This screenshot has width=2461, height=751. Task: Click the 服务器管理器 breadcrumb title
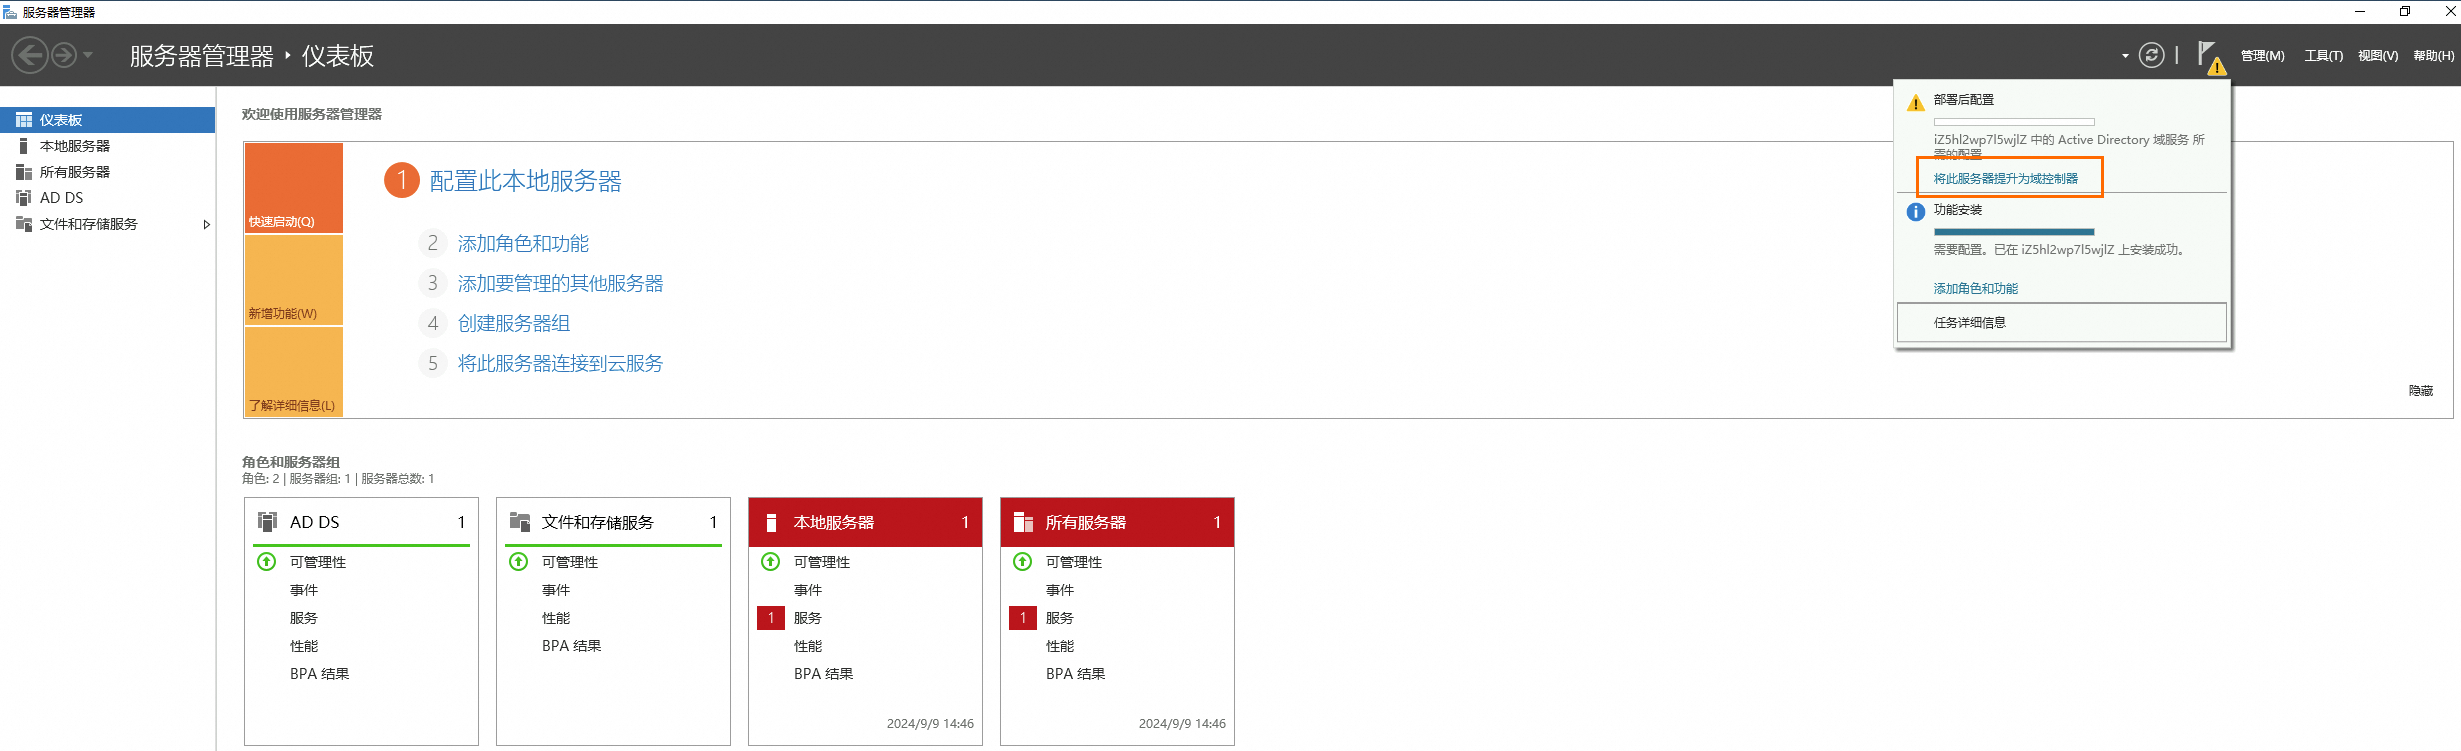(x=202, y=56)
